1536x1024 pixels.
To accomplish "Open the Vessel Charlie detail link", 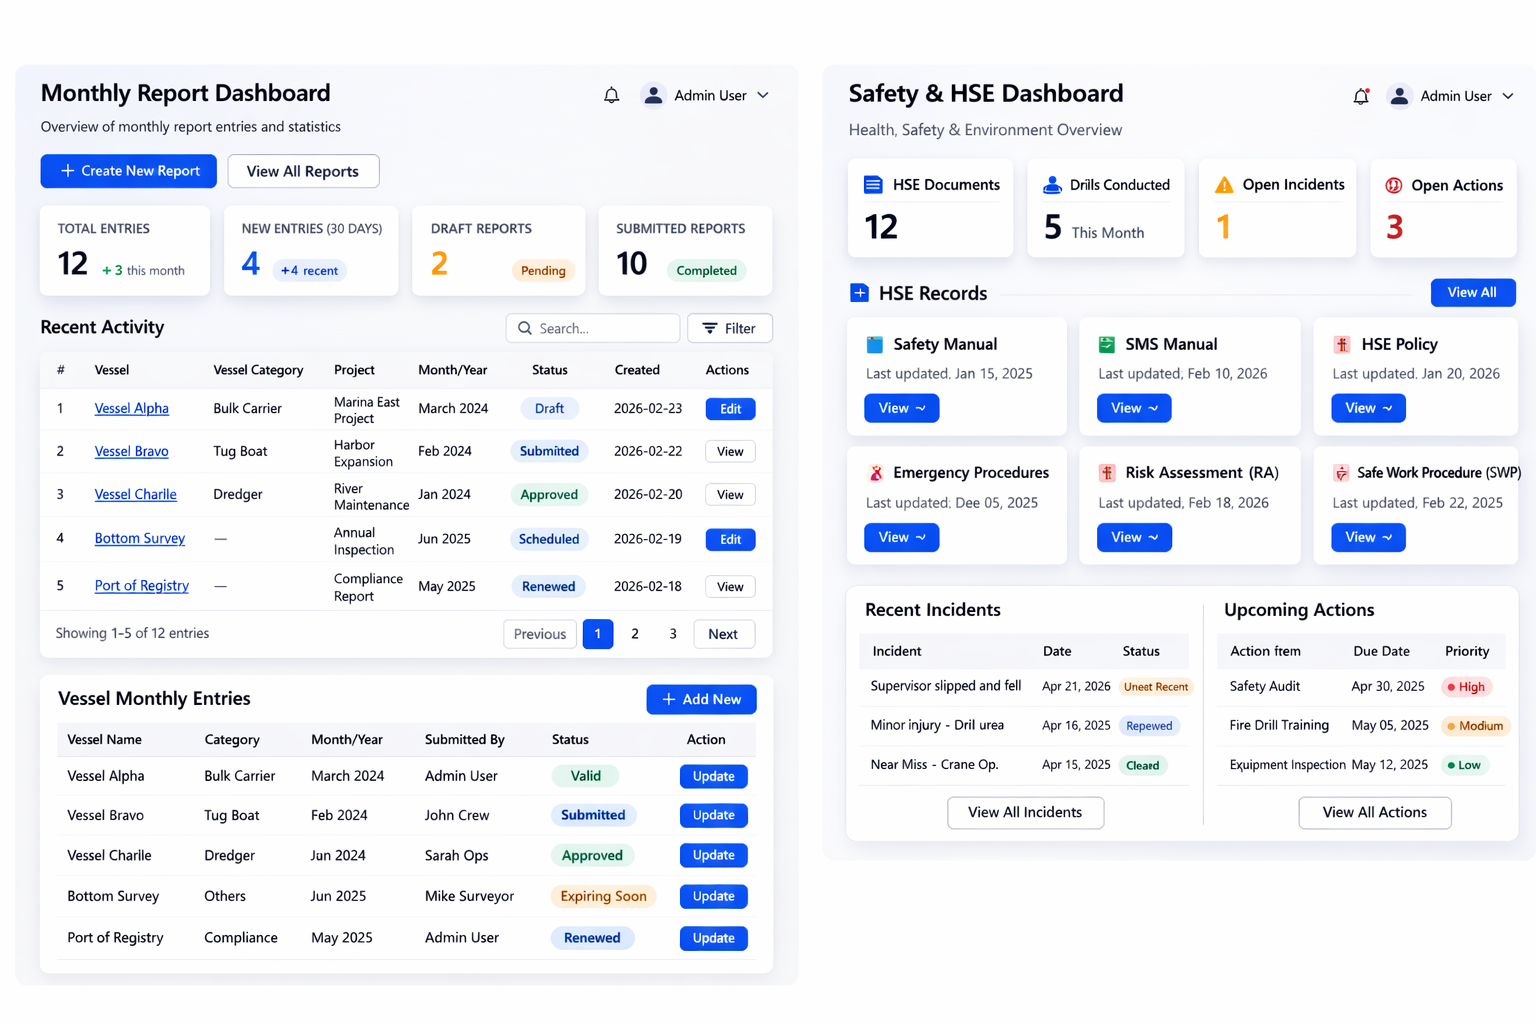I will 135,494.
